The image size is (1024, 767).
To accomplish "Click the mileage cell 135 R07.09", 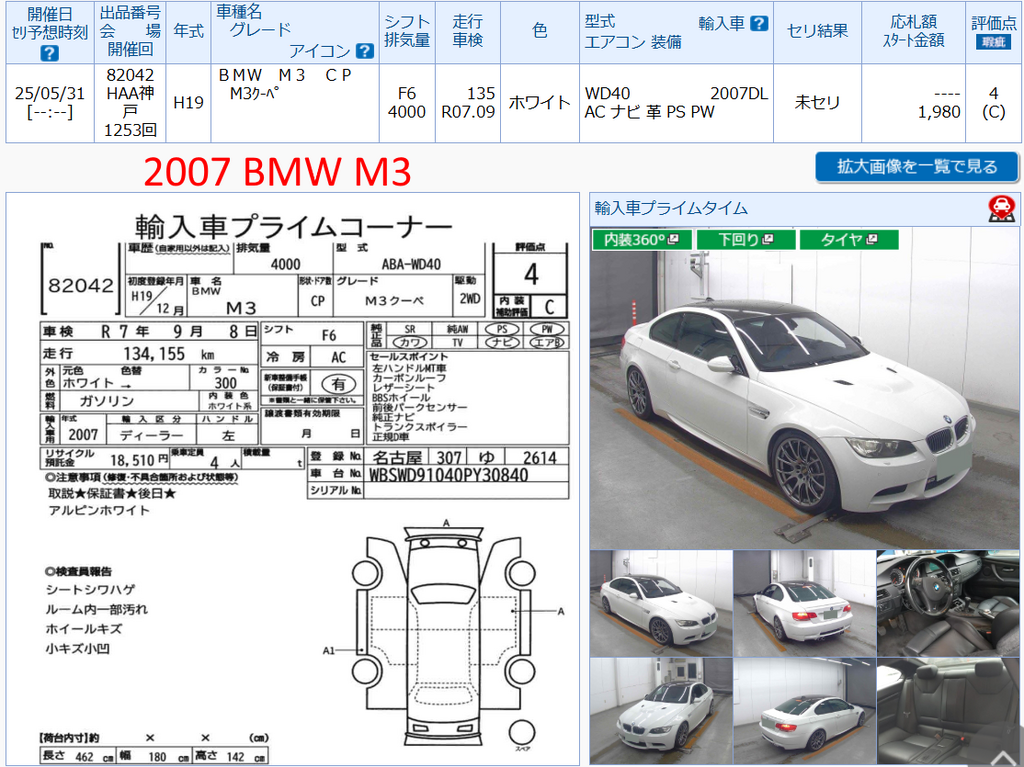I will pos(468,103).
